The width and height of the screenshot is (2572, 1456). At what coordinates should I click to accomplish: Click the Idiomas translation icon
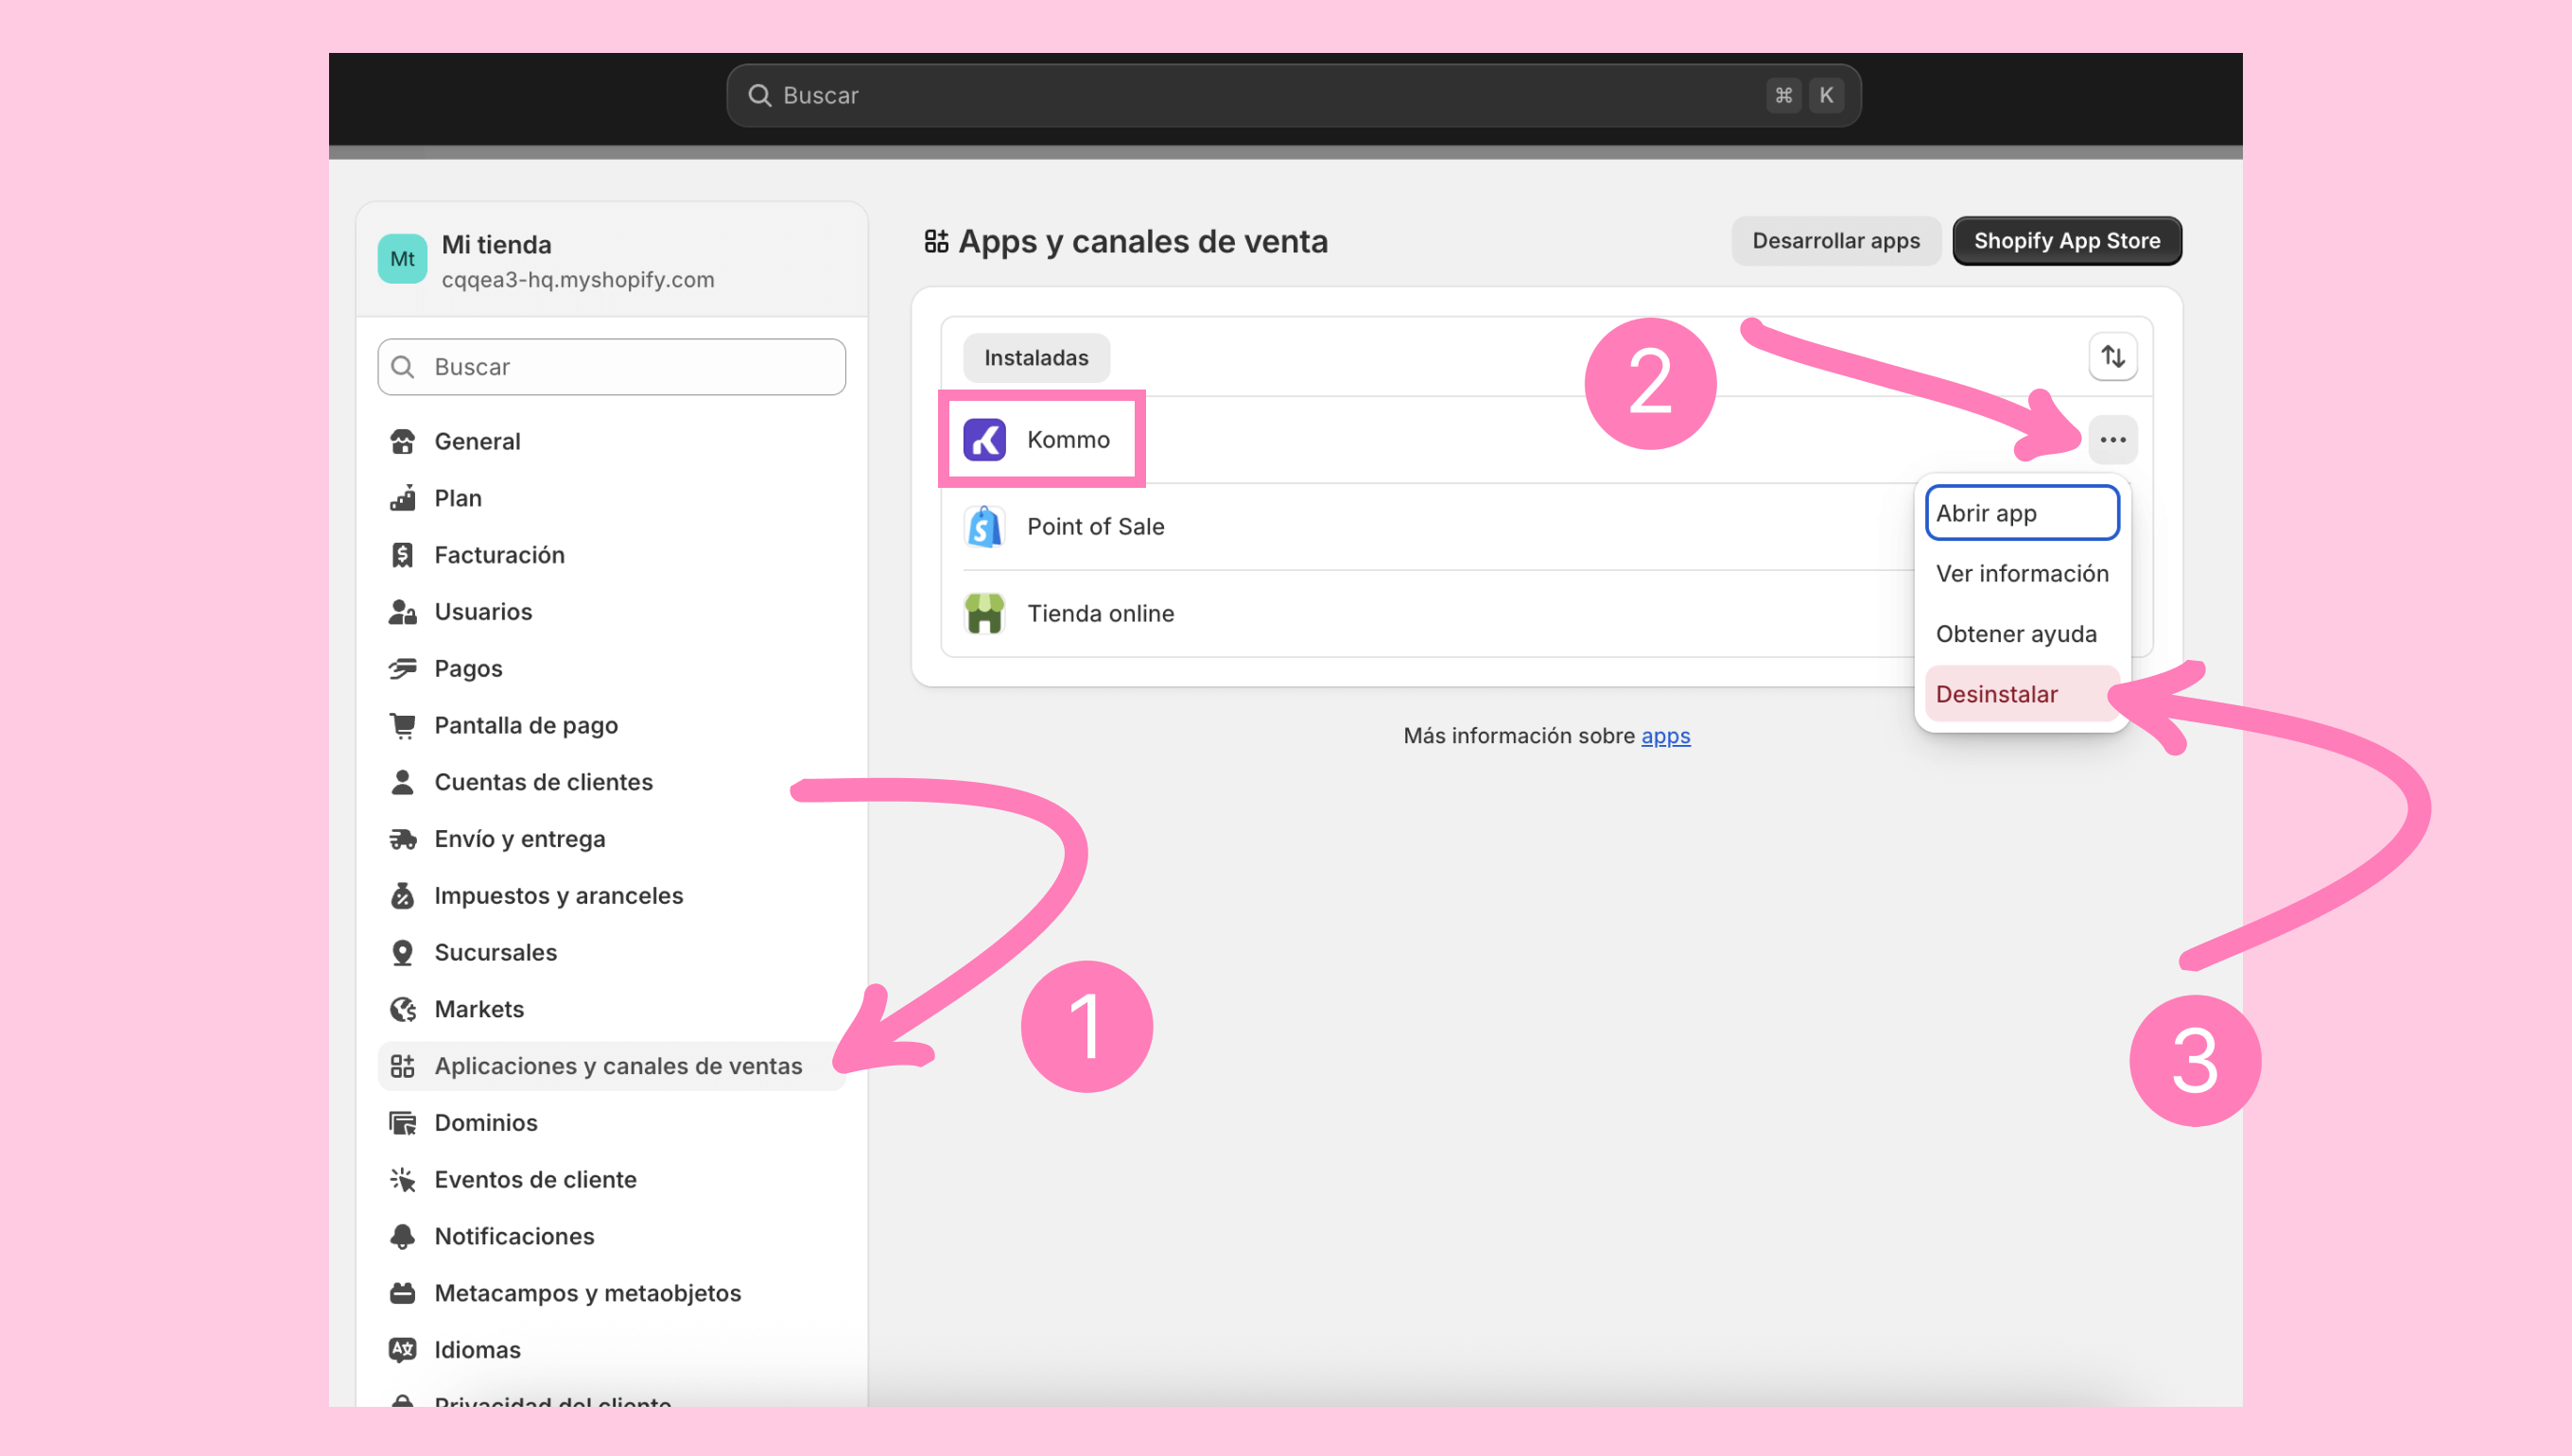tap(402, 1350)
